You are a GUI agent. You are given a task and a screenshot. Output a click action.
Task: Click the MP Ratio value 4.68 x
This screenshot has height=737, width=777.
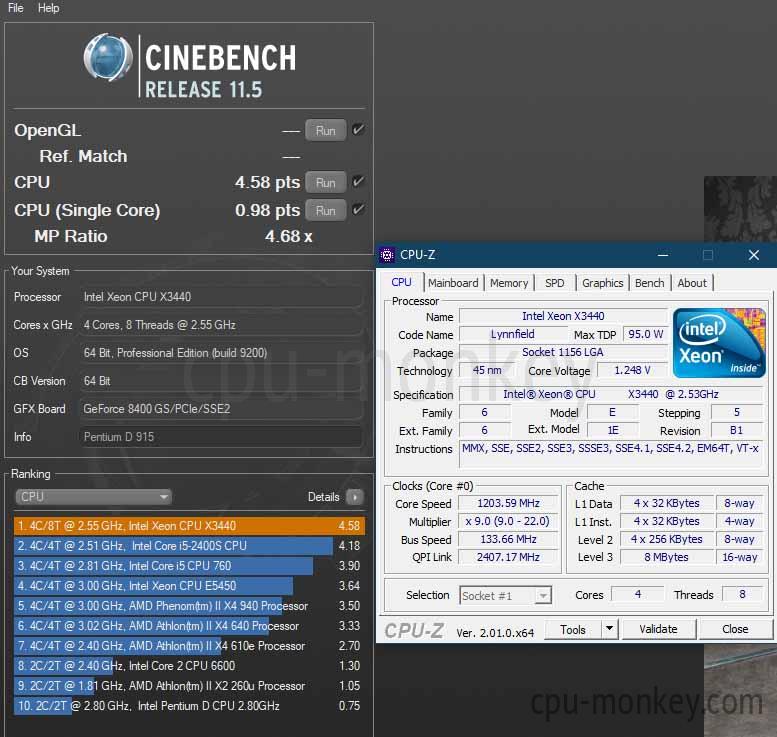click(x=288, y=236)
